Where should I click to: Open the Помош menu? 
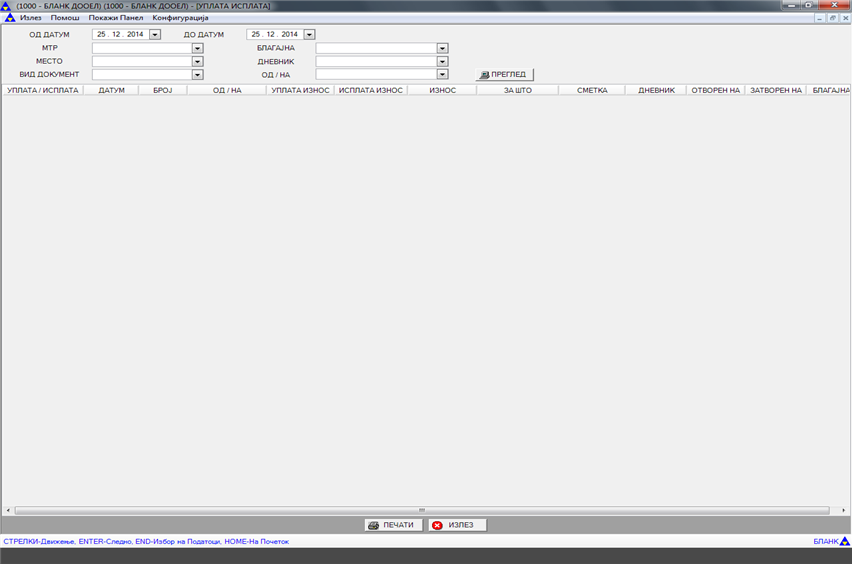65,18
